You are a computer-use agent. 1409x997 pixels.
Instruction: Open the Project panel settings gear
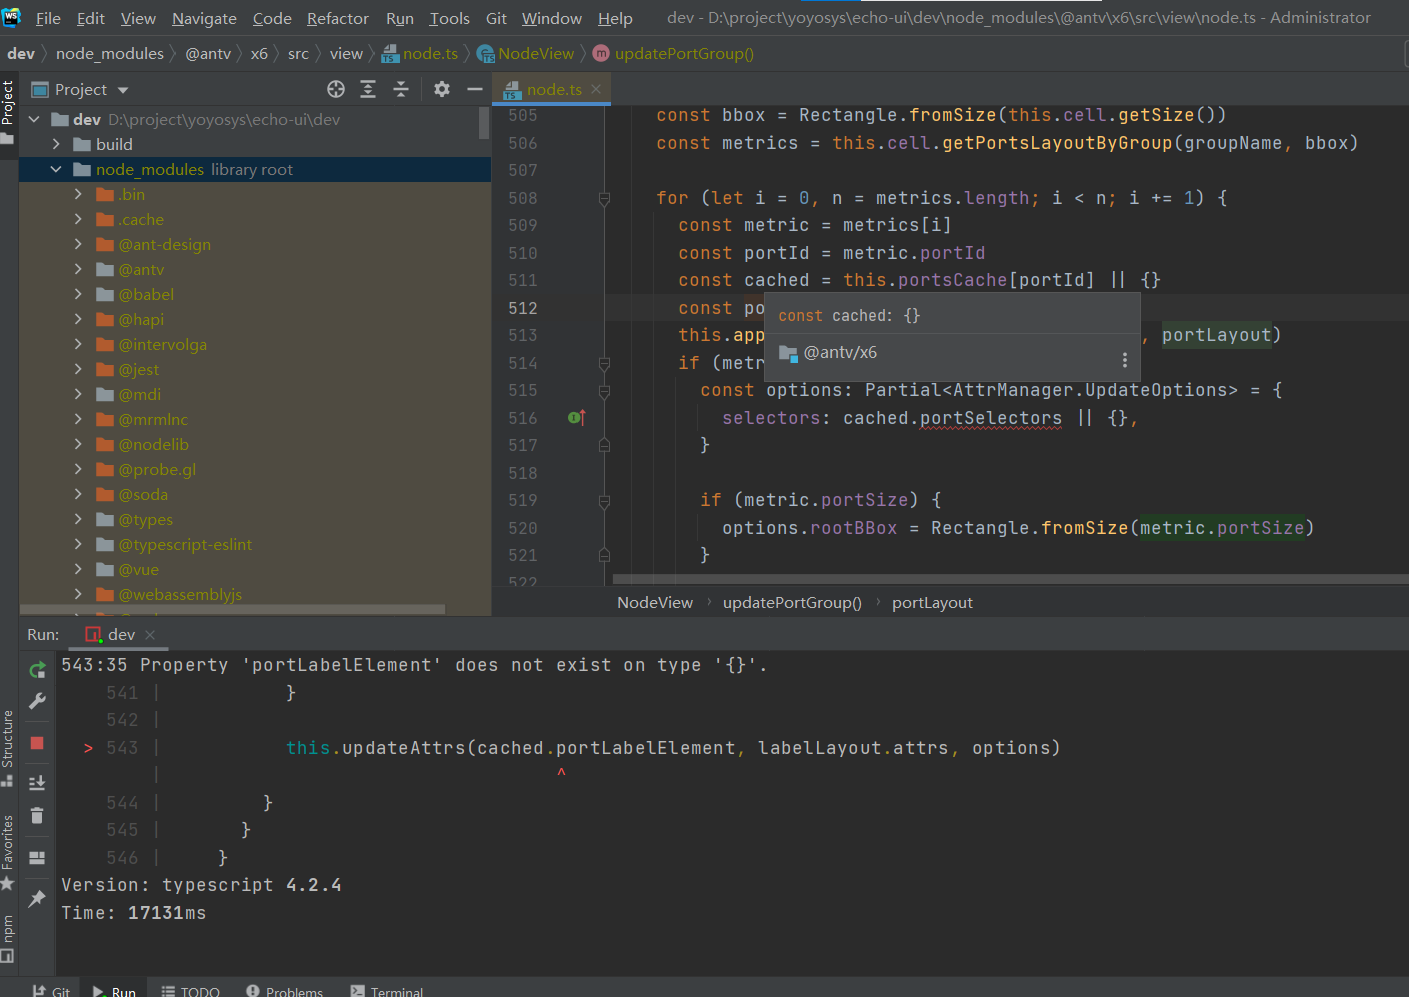[441, 89]
